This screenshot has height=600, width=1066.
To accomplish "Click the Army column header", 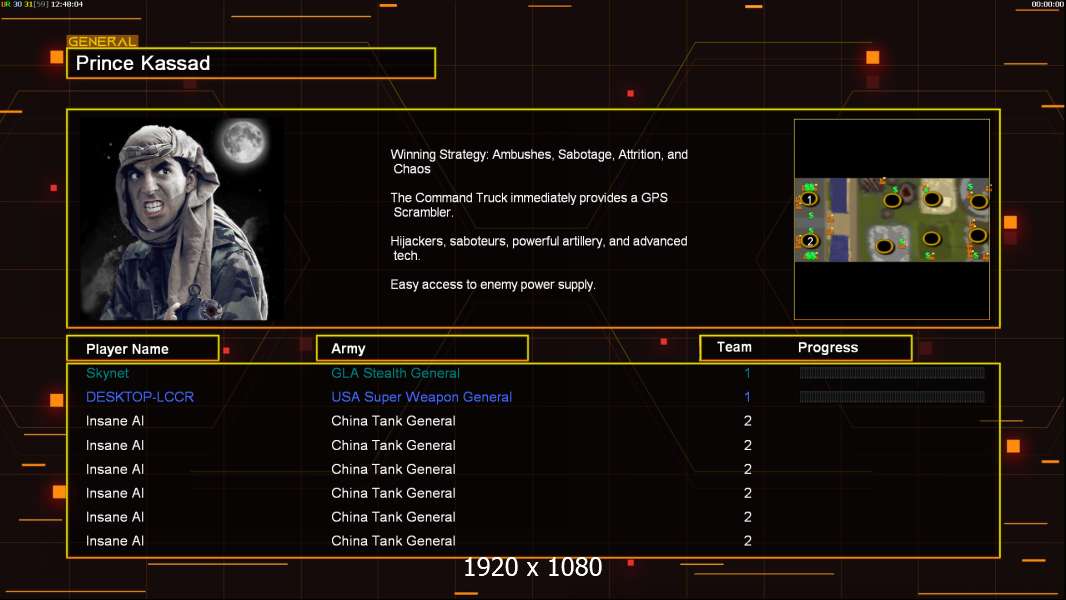I will [422, 348].
